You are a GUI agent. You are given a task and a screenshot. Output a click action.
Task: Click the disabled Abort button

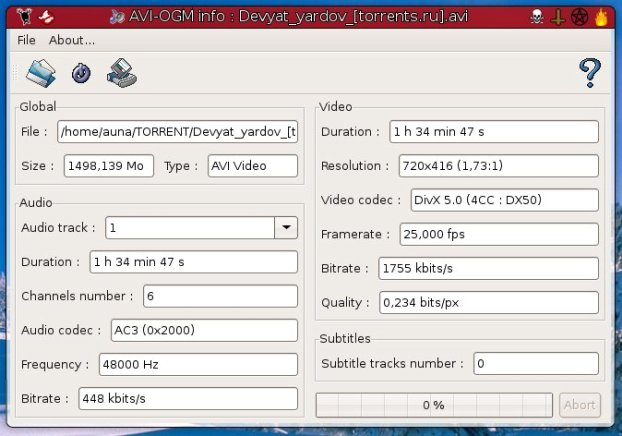(x=580, y=405)
